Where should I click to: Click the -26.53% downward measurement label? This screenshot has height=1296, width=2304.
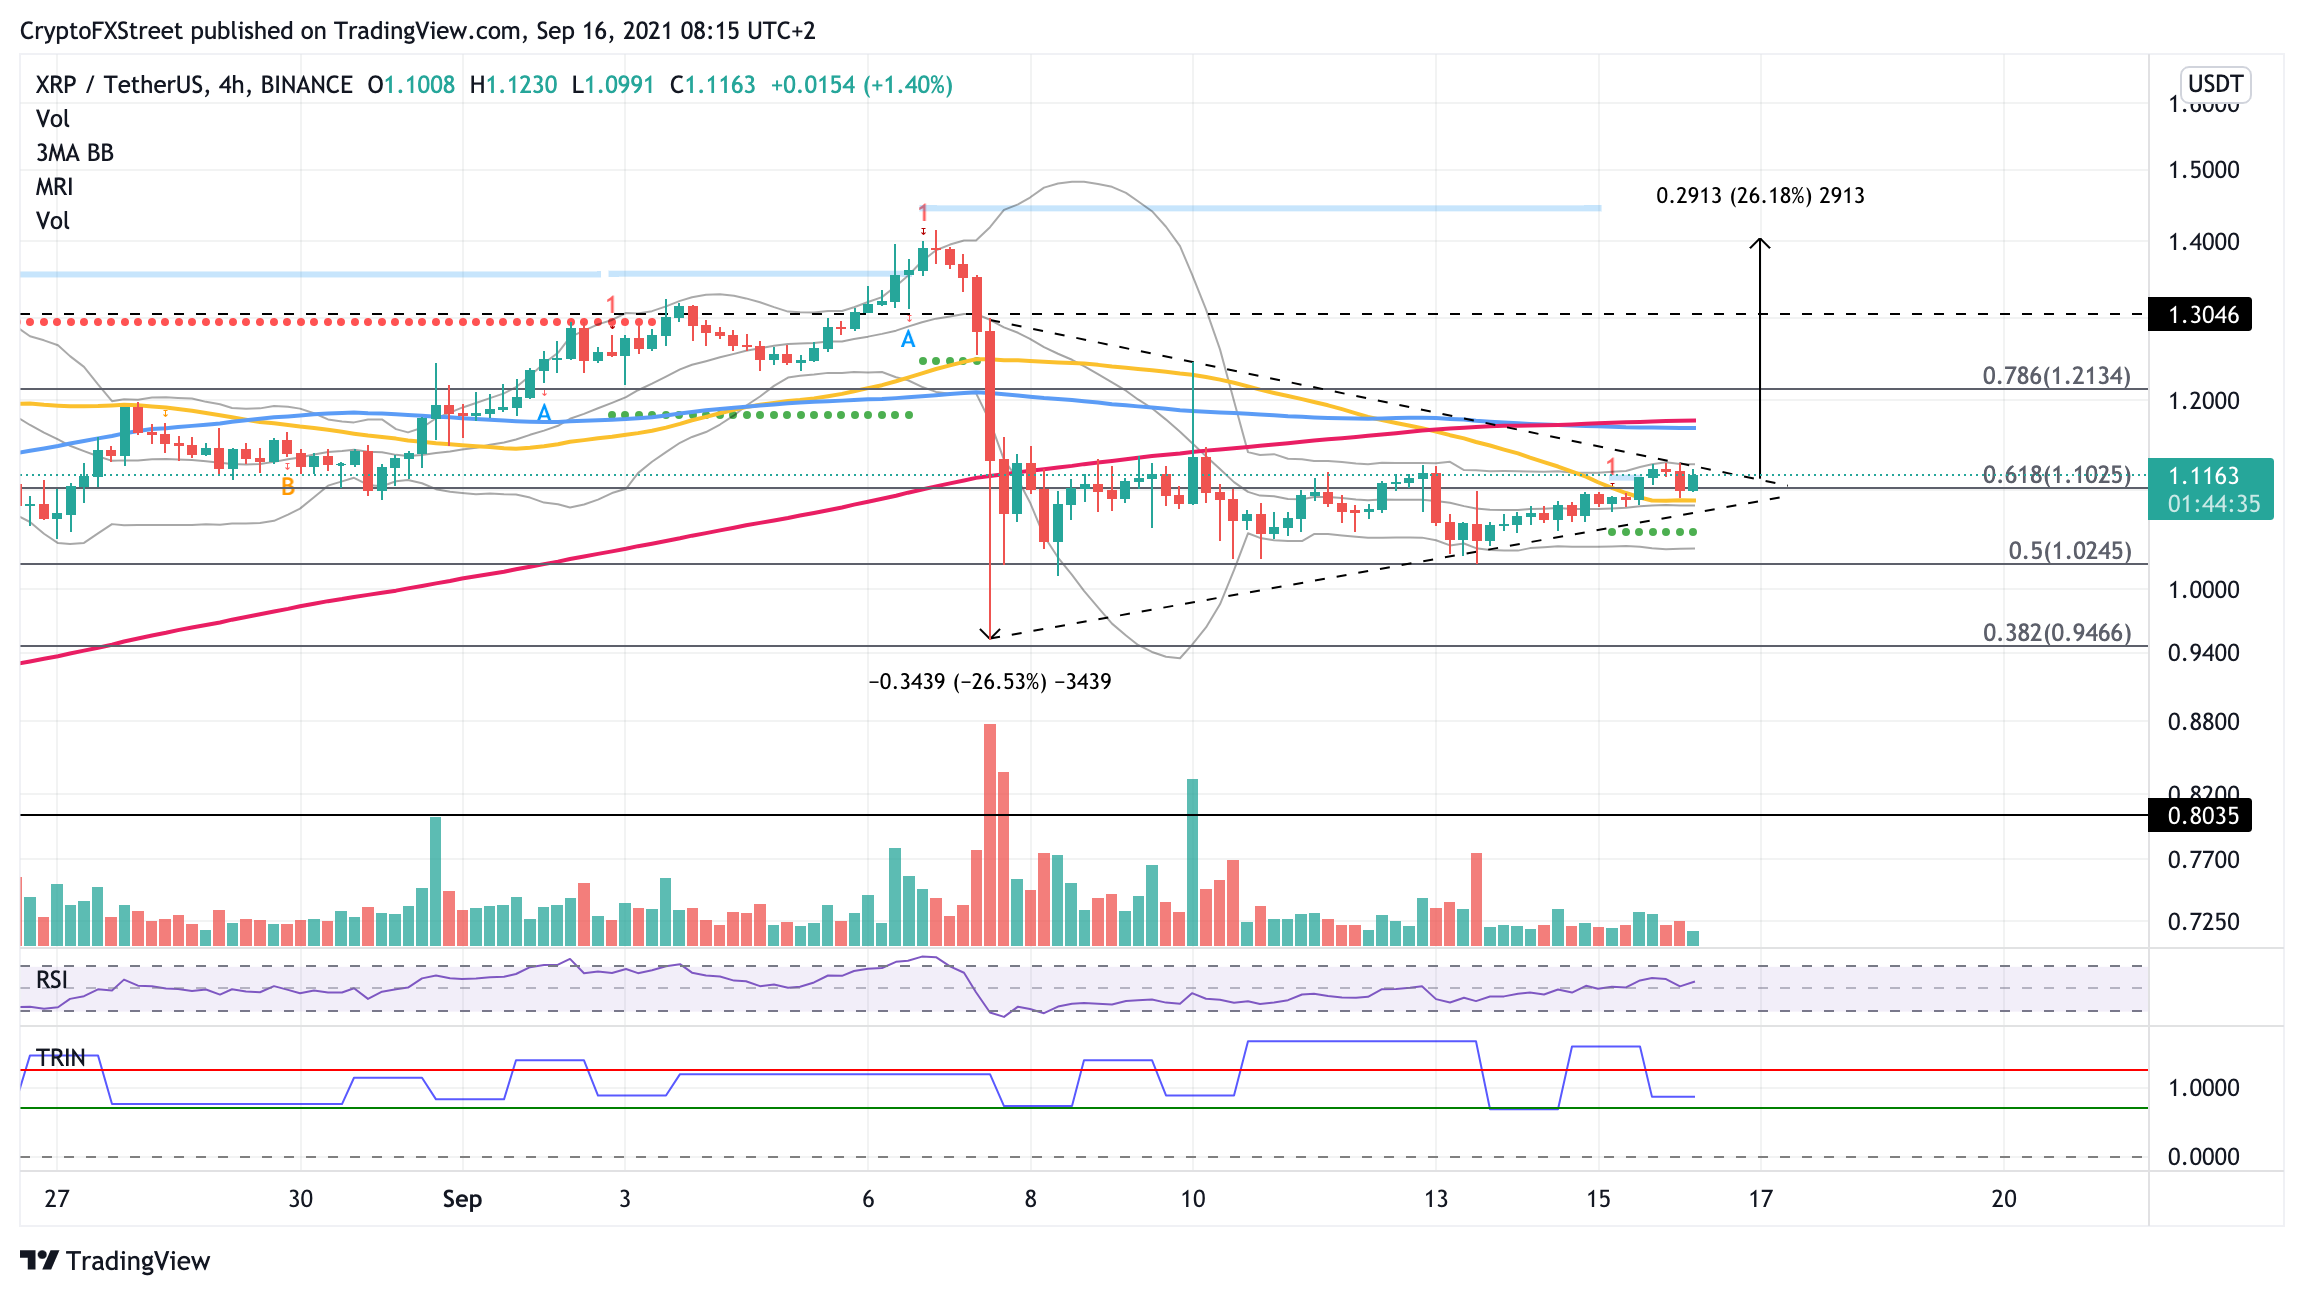990,682
